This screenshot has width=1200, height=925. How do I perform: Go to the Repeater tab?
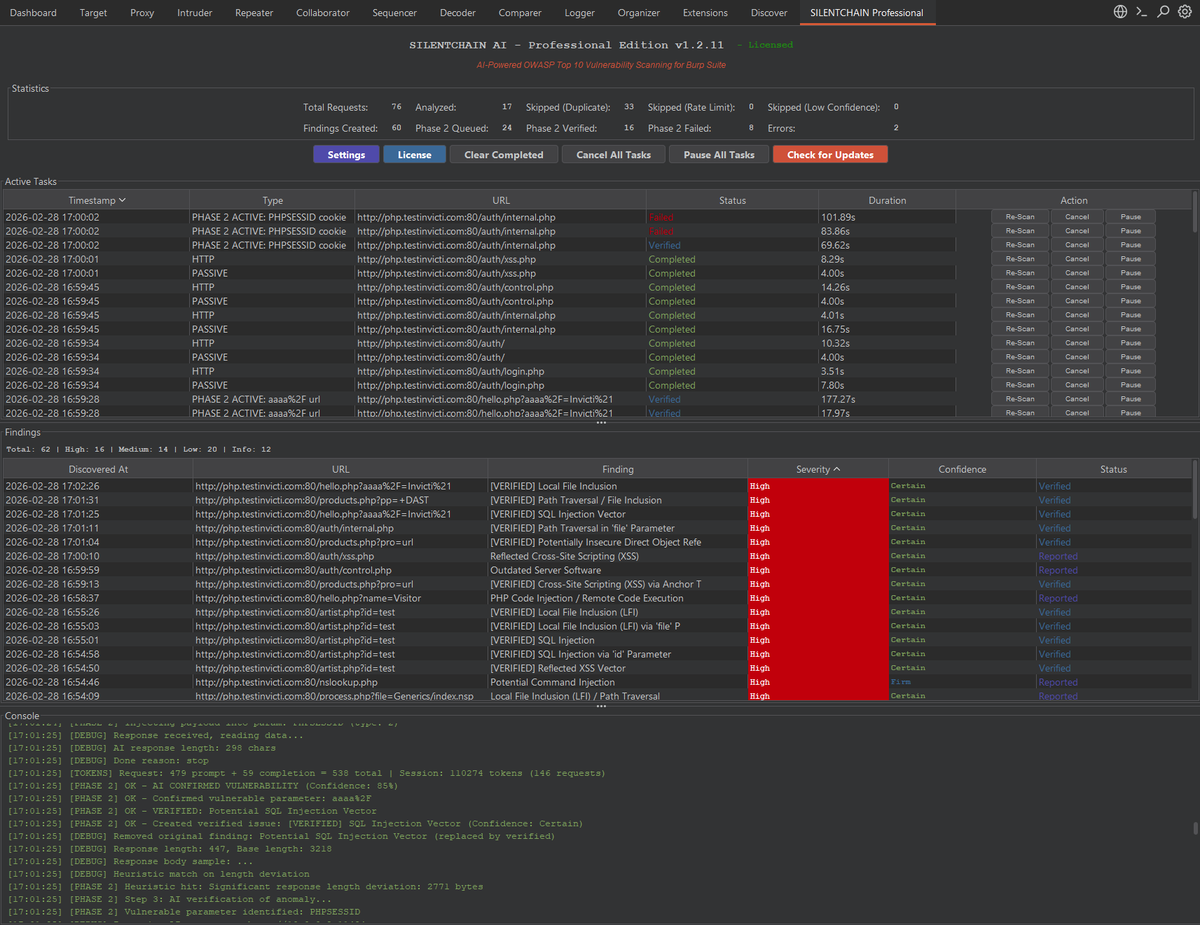[x=254, y=13]
